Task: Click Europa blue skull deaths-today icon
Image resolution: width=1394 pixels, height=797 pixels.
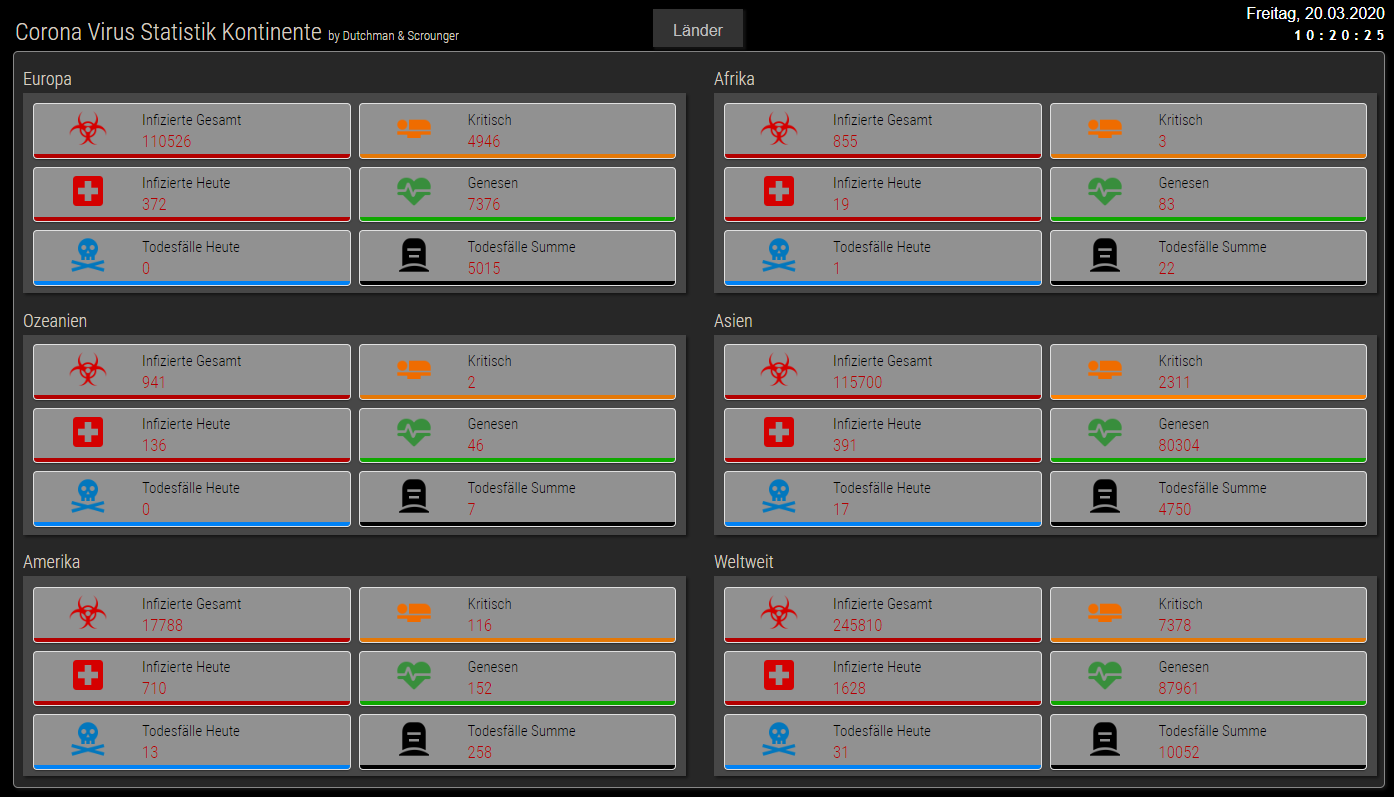Action: click(88, 254)
